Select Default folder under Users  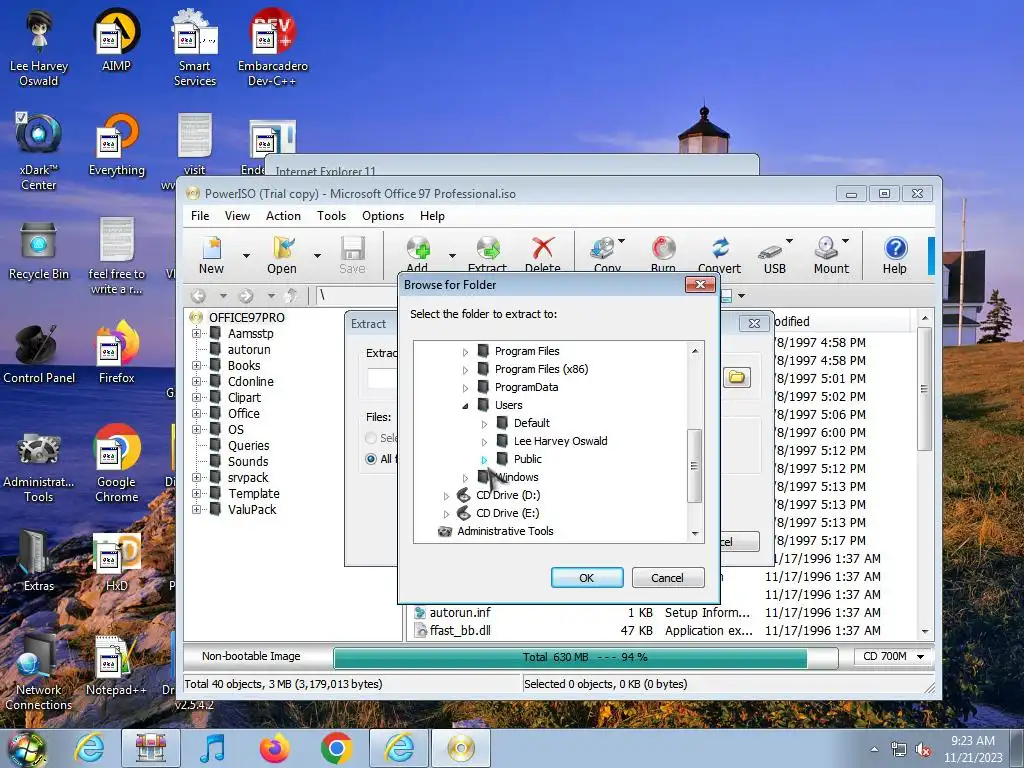tap(532, 423)
